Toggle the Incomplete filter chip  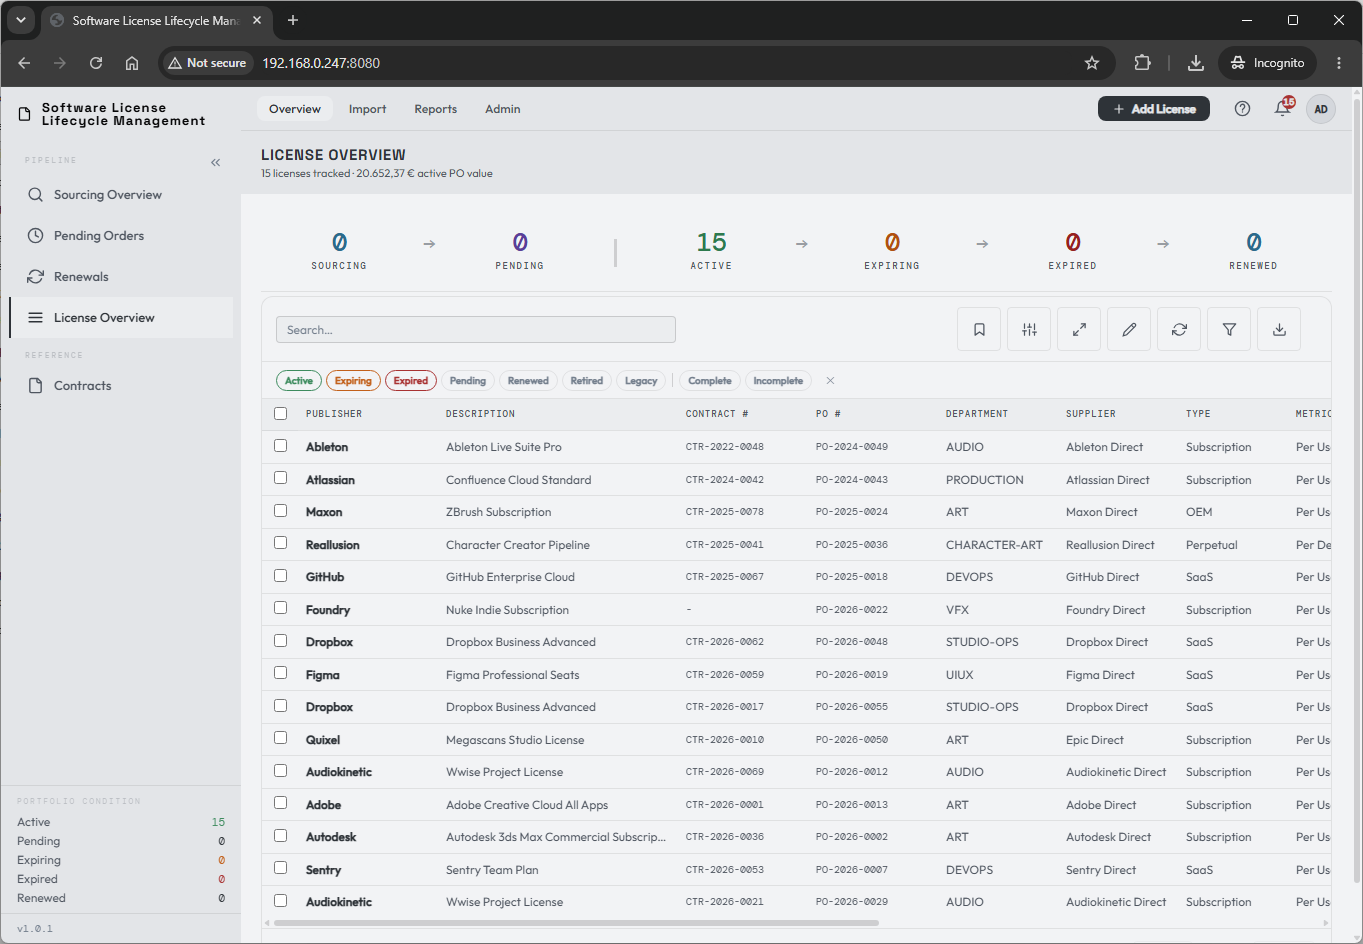[x=778, y=381]
